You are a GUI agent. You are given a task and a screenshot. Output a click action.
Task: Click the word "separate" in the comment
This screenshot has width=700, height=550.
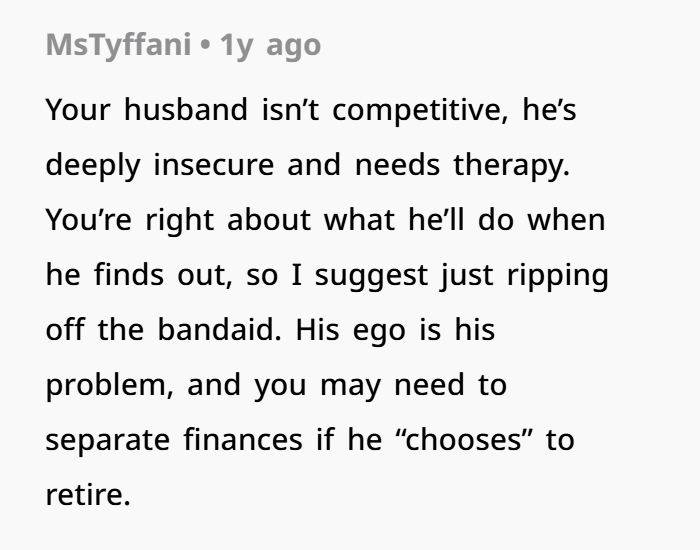point(107,440)
